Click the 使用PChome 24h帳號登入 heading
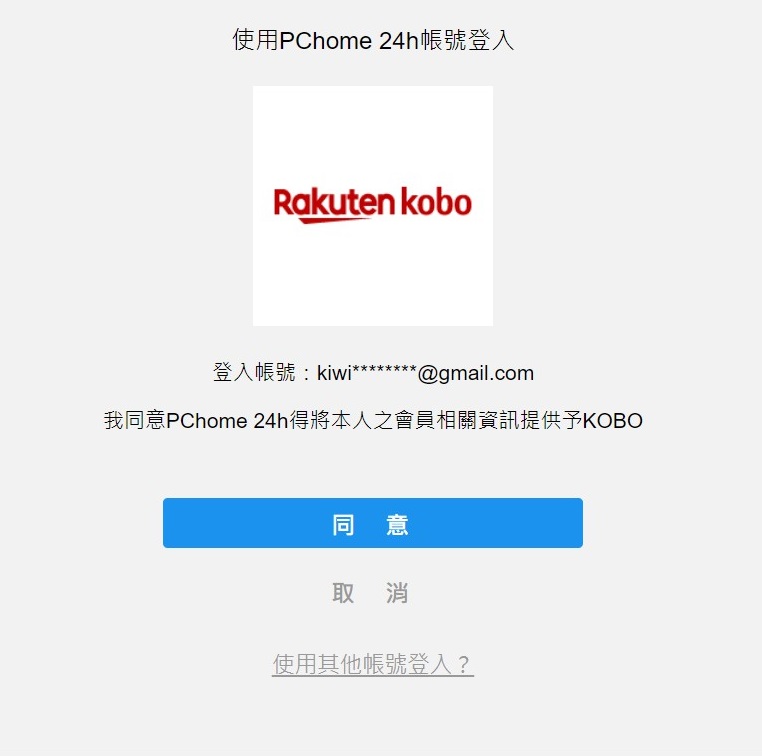Image resolution: width=762 pixels, height=756 pixels. click(373, 40)
